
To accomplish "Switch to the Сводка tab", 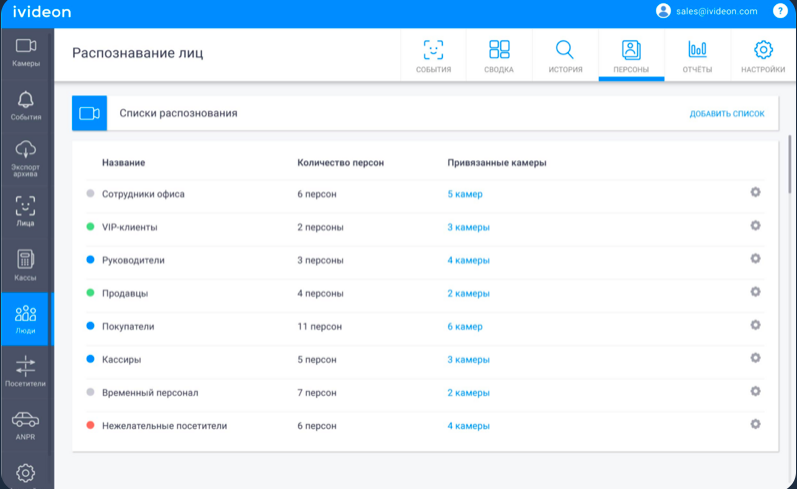I will (499, 55).
